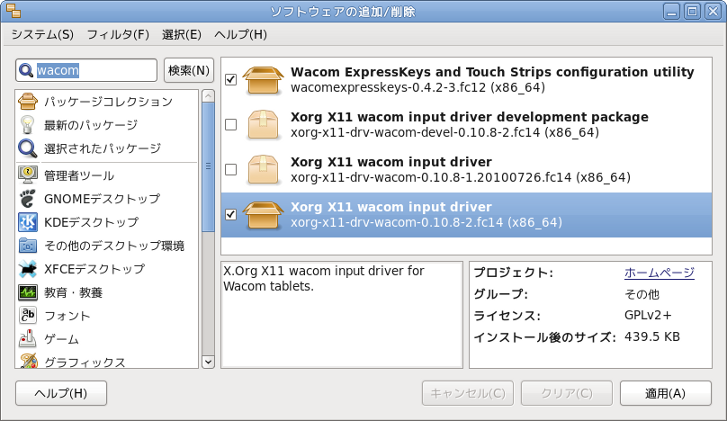Close the ソフトウェアの追加/削除 window
The width and height of the screenshot is (727, 421).
pyautogui.click(x=713, y=11)
